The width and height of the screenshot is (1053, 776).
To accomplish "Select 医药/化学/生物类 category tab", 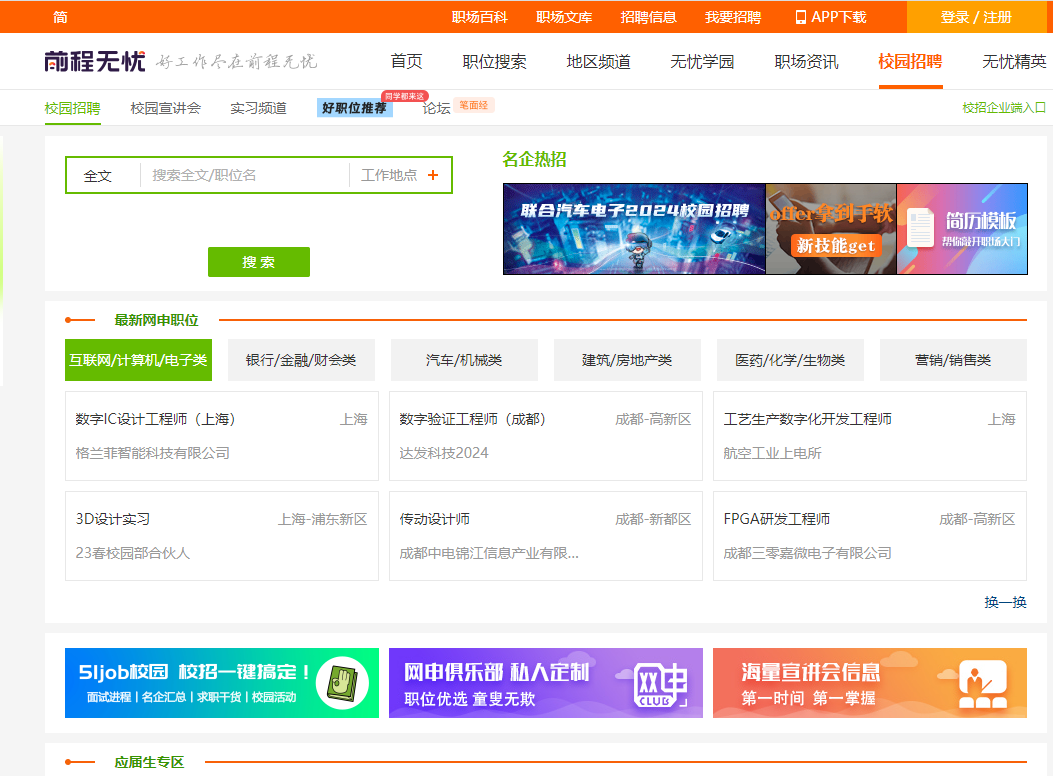I will [790, 360].
